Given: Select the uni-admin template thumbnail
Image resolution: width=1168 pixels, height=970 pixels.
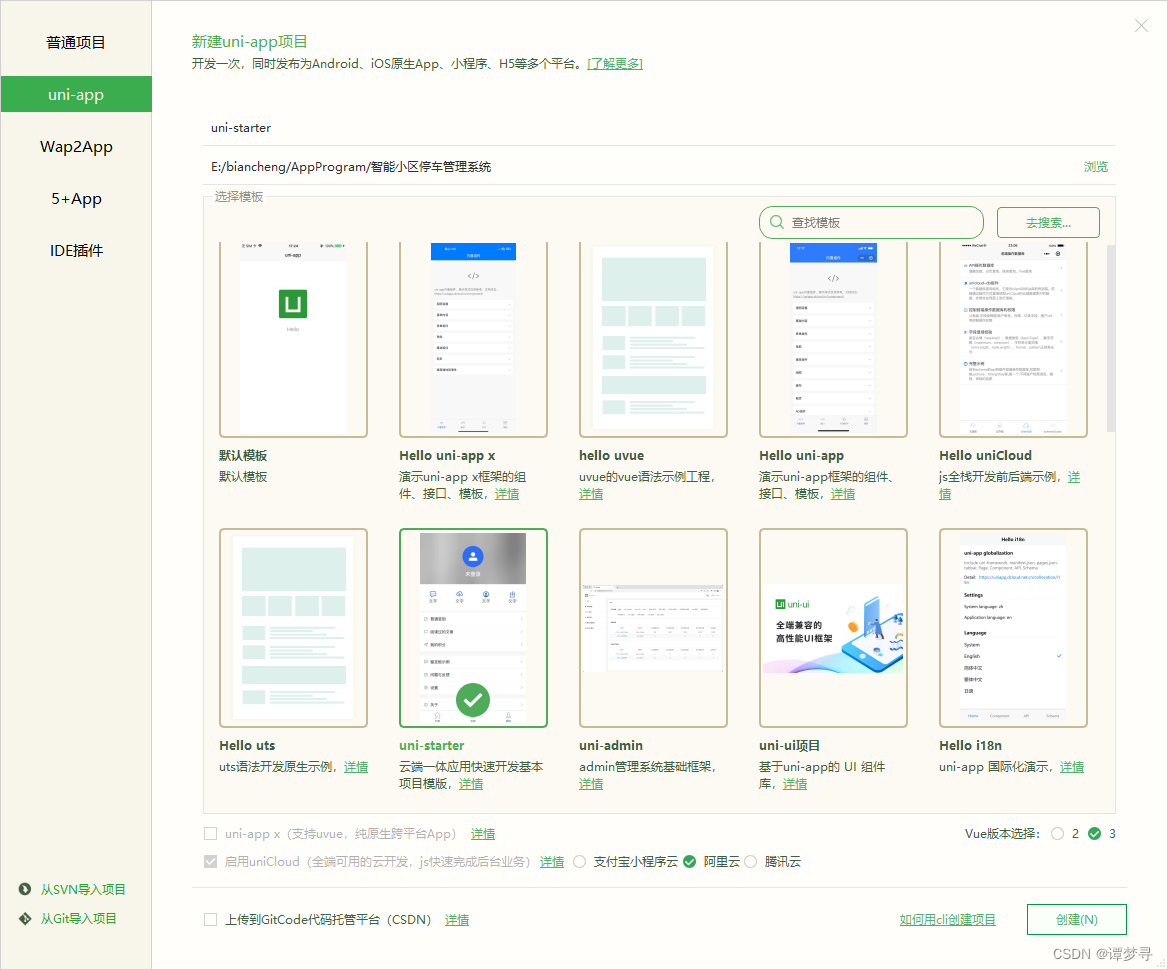Looking at the screenshot, I should pos(653,628).
